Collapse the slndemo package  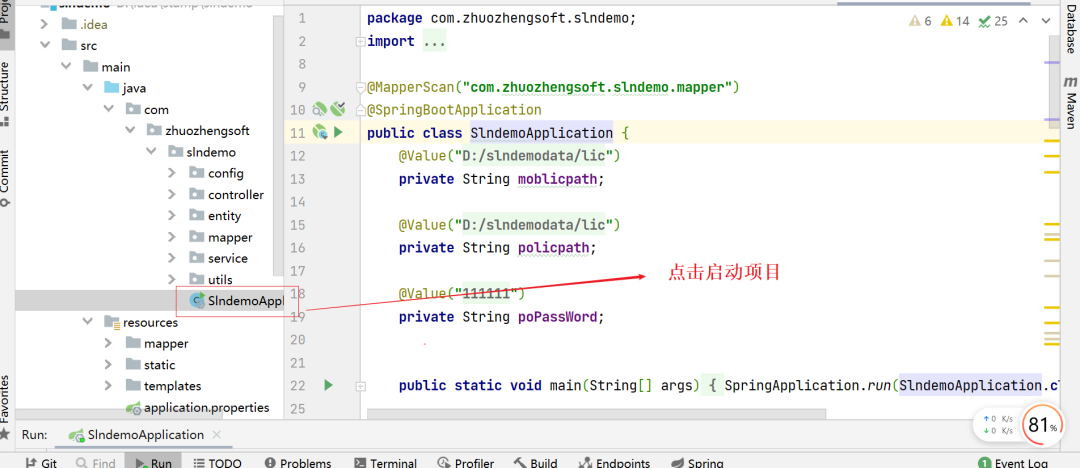pos(152,152)
